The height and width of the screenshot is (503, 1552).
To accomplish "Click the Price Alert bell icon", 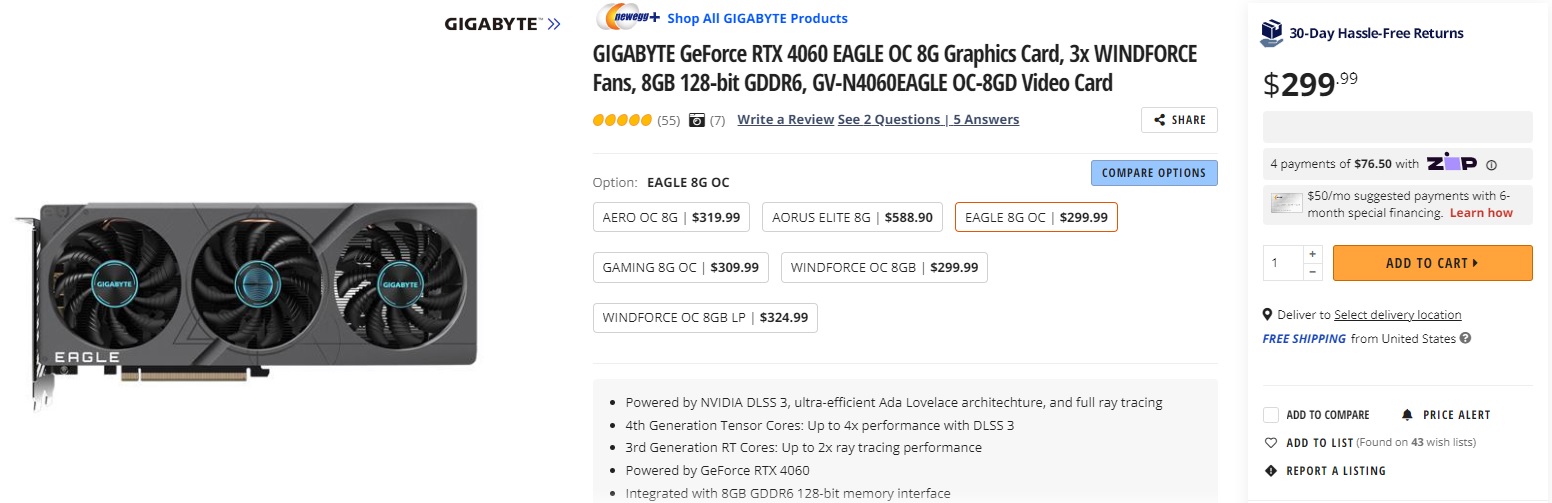I will (1408, 415).
